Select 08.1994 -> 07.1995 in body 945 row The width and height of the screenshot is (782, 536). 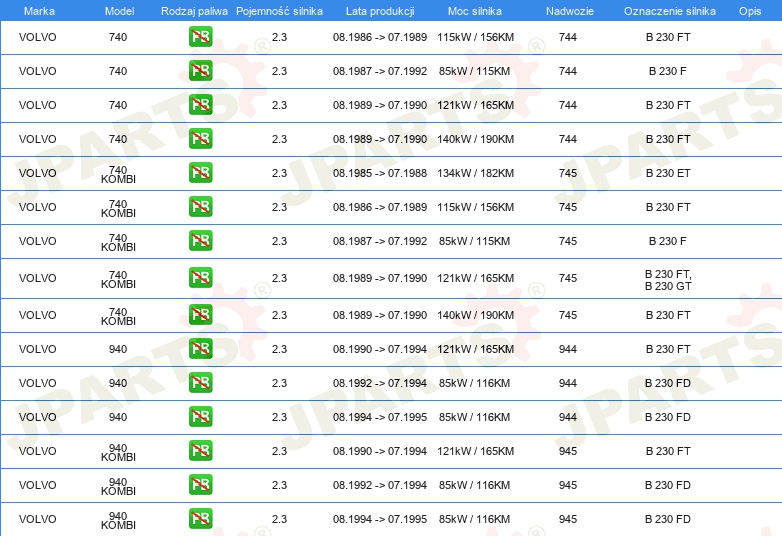[380, 519]
